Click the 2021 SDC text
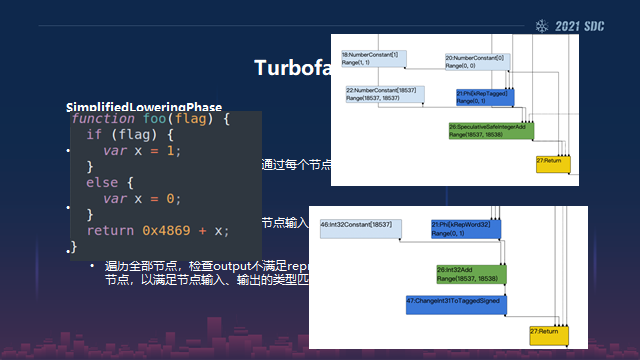The width and height of the screenshot is (640, 360). 579,27
